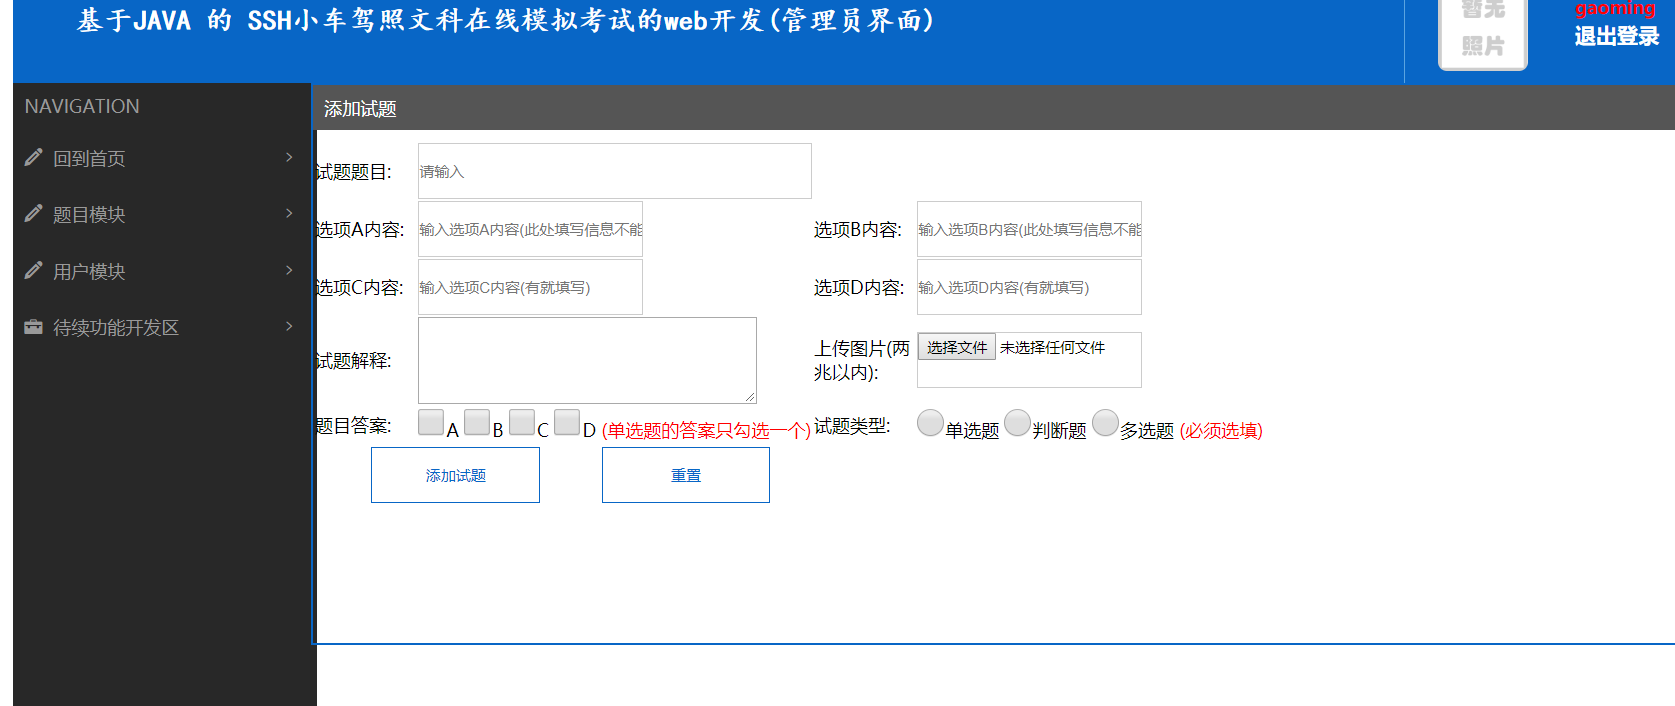Check answer option D checkbox
Viewport: 1675px width, 706px height.
[x=567, y=422]
